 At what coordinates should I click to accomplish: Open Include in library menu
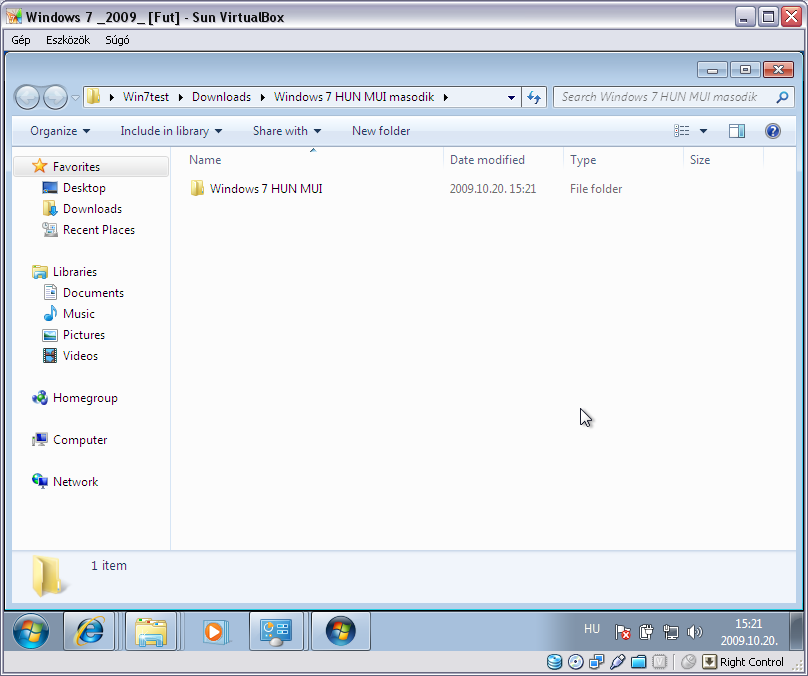(171, 131)
